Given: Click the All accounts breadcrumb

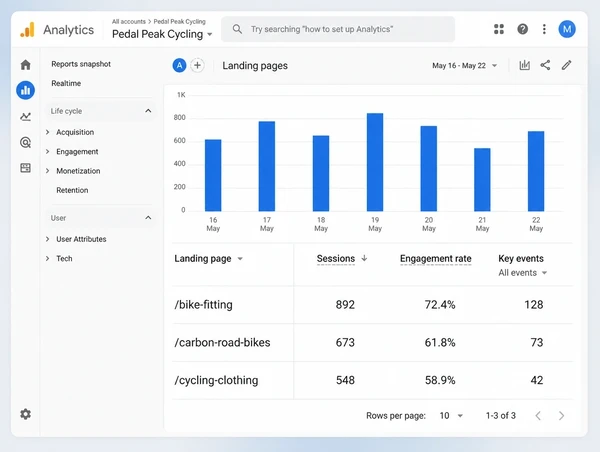Looking at the screenshot, I should (129, 21).
